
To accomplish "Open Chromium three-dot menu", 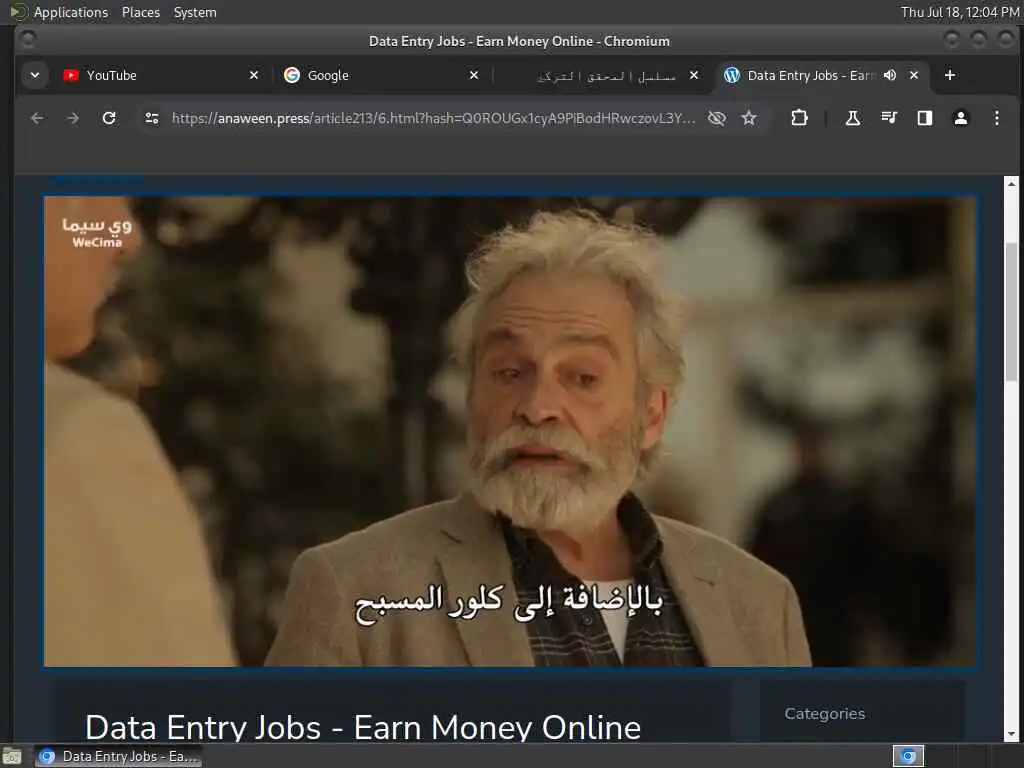I will pos(997,118).
